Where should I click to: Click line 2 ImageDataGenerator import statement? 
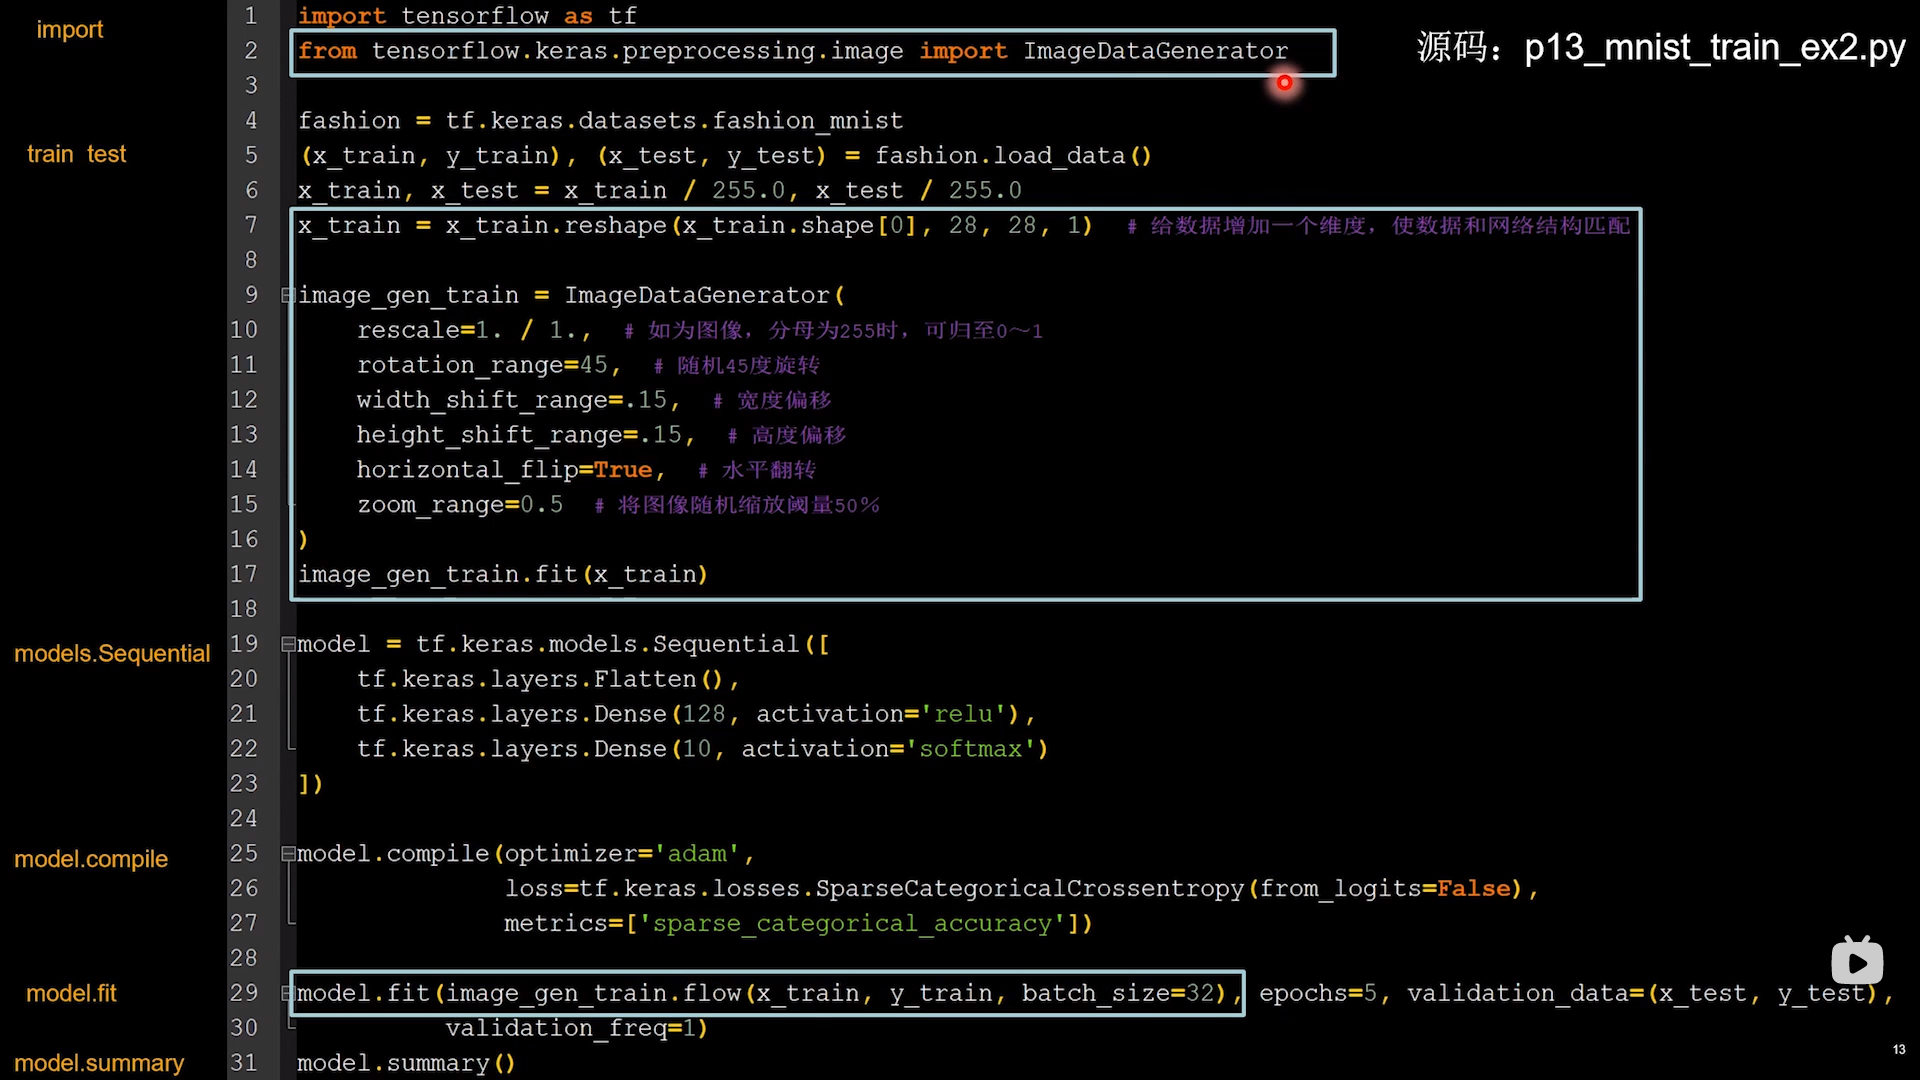(x=793, y=50)
